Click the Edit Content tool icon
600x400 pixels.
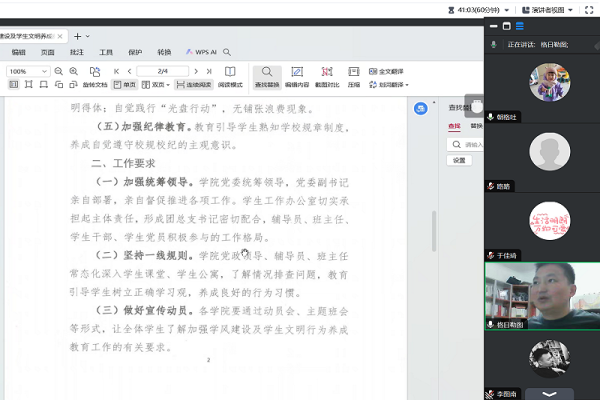[x=298, y=77]
